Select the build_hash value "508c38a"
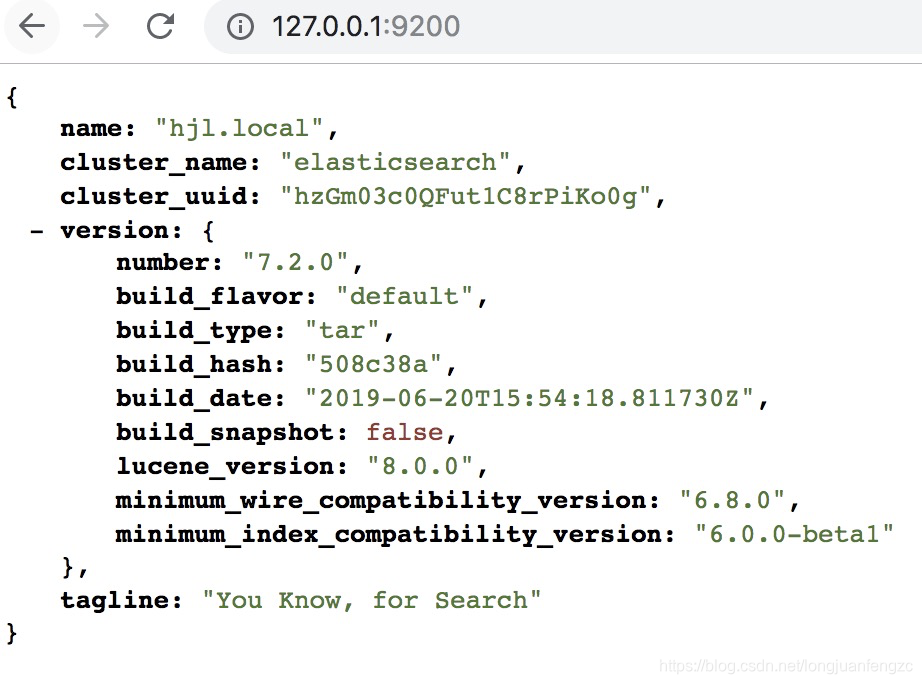 click(373, 365)
